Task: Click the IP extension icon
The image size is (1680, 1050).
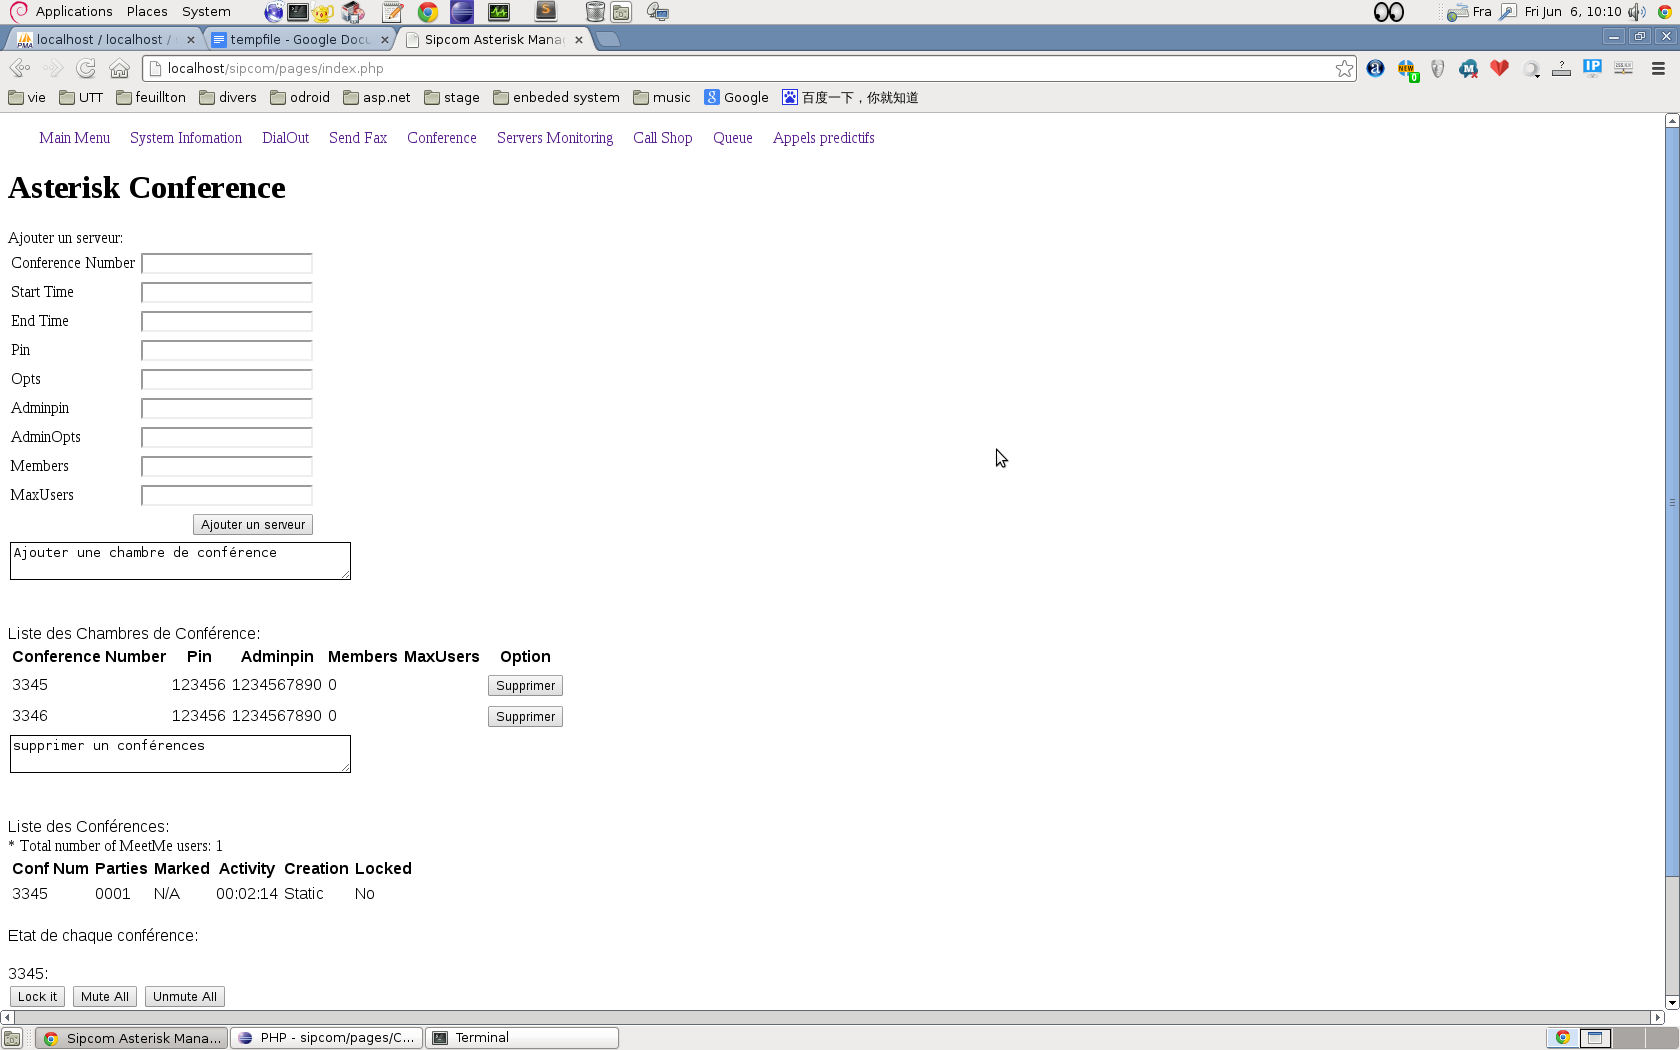Action: (x=1592, y=68)
